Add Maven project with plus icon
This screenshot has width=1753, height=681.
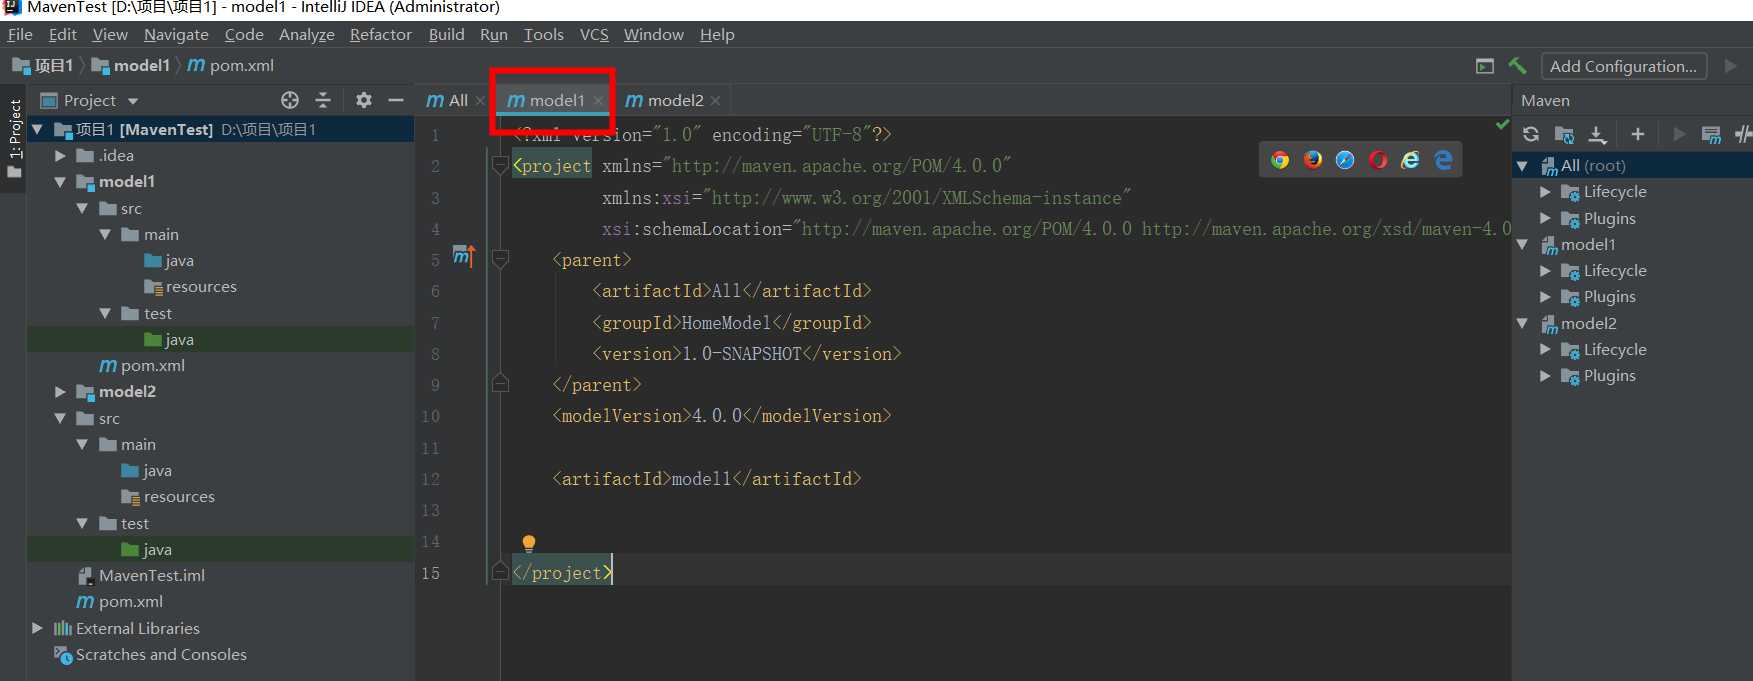click(x=1638, y=134)
